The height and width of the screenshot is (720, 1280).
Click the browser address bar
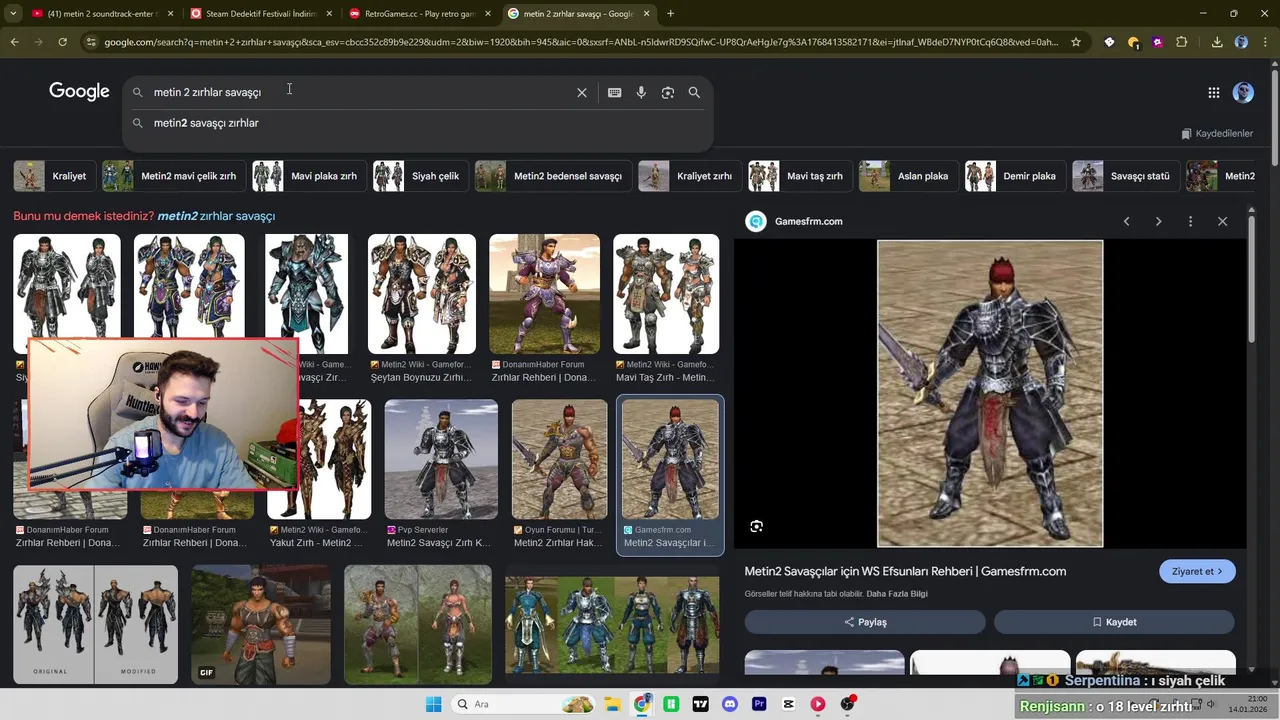(x=580, y=42)
